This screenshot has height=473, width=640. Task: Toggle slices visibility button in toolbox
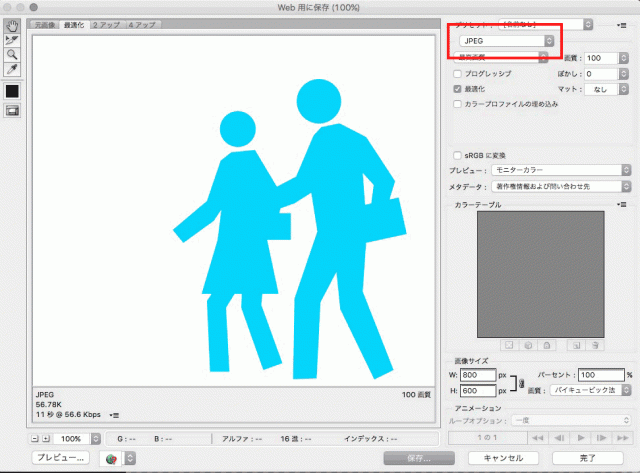click(x=12, y=110)
